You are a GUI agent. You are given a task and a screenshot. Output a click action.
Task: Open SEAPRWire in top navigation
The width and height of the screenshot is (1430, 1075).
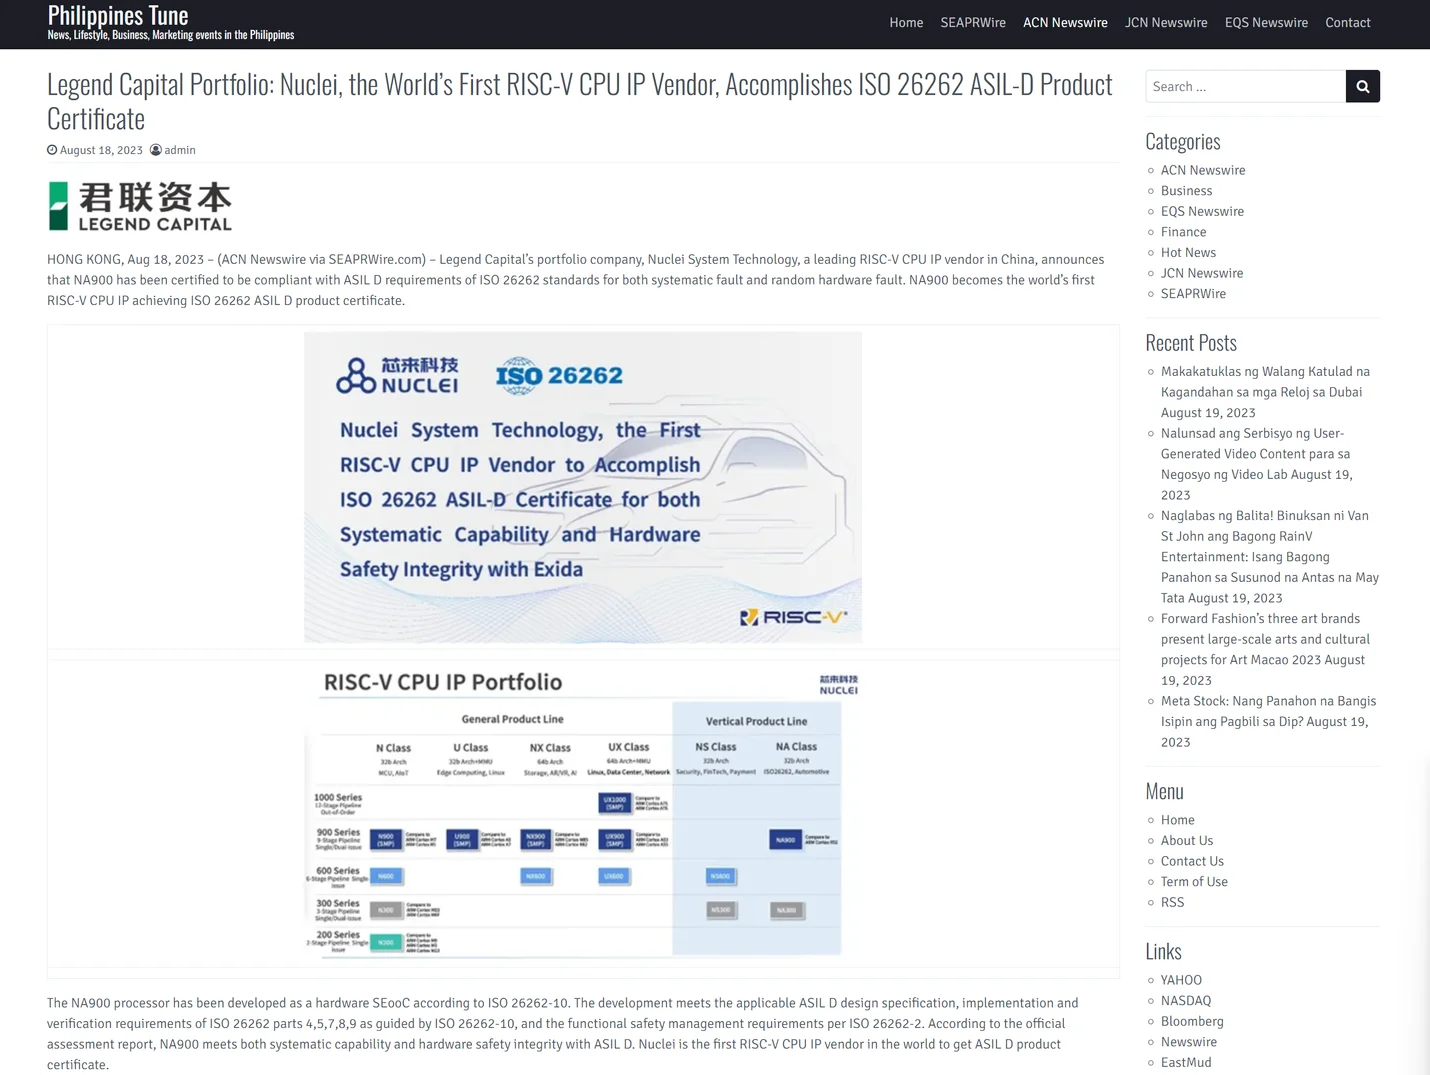click(973, 22)
